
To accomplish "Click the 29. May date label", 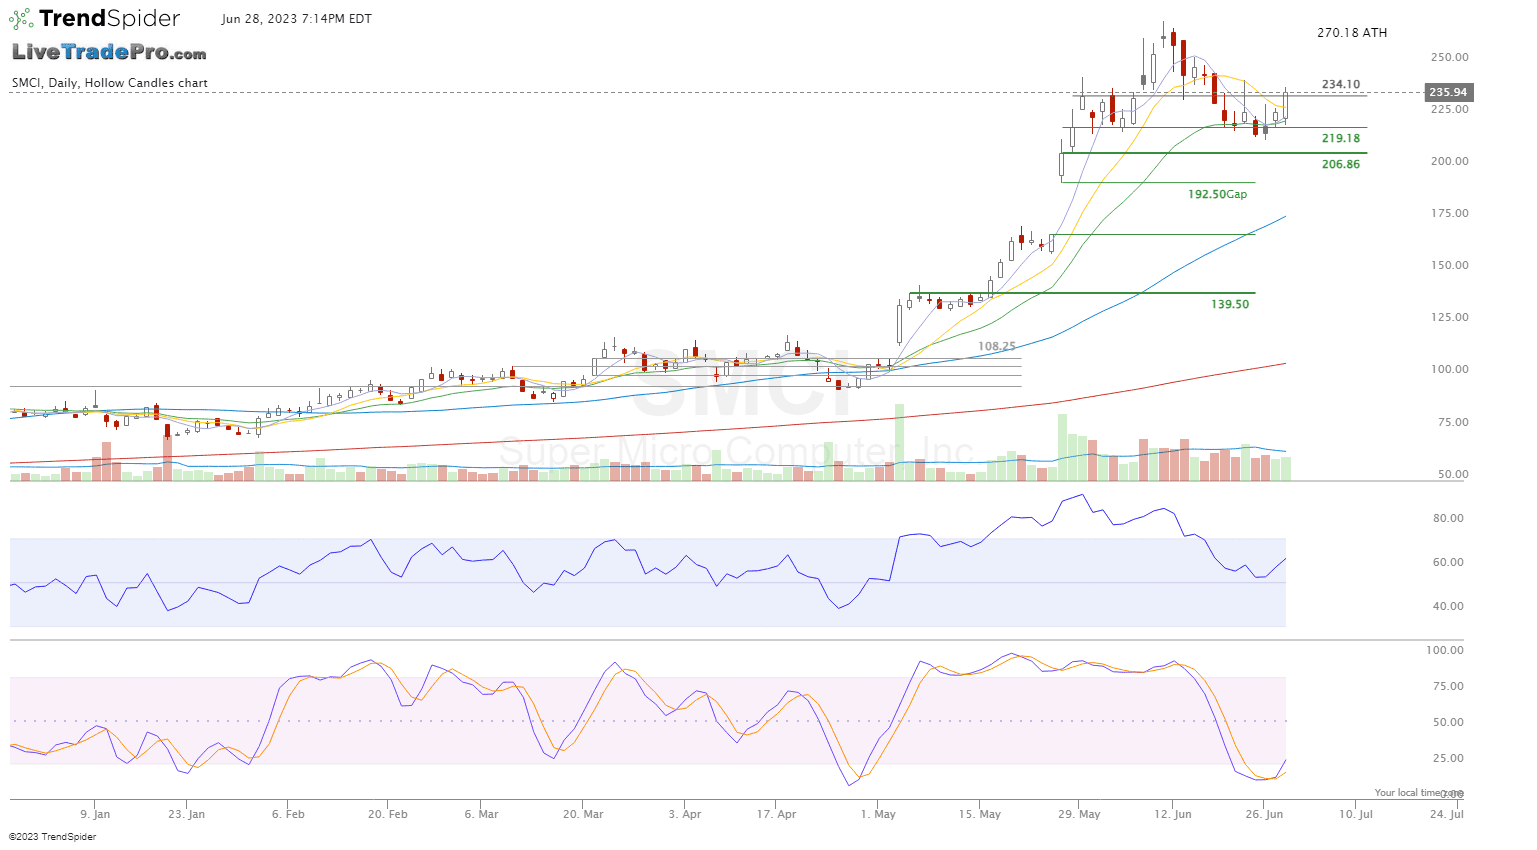I will (x=1079, y=814).
